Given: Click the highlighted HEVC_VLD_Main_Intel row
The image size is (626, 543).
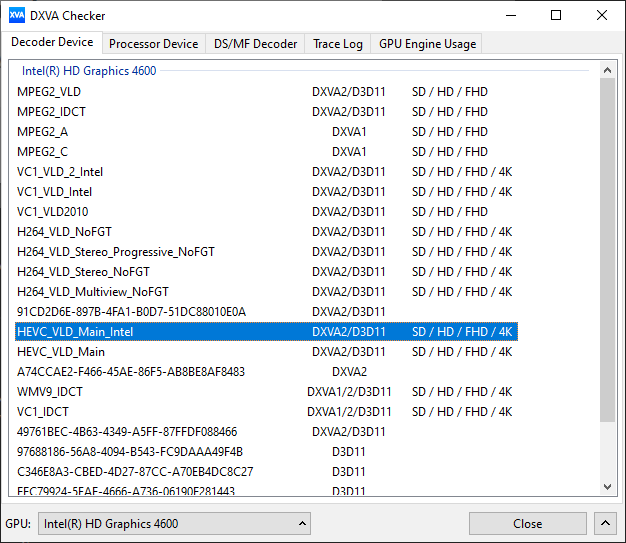Looking at the screenshot, I should pyautogui.click(x=266, y=331).
